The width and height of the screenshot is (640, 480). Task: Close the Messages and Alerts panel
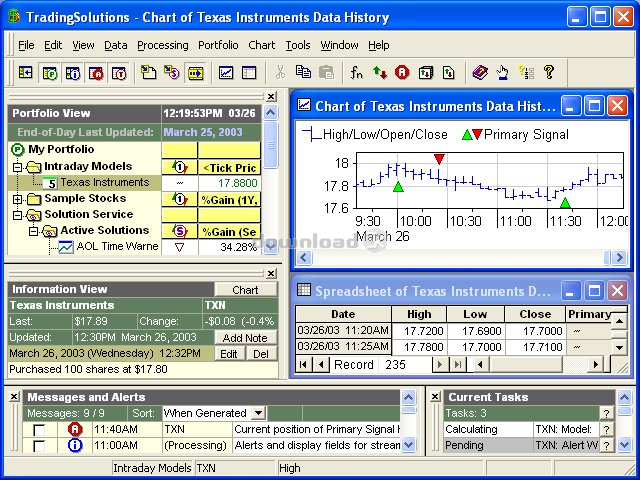pos(14,396)
